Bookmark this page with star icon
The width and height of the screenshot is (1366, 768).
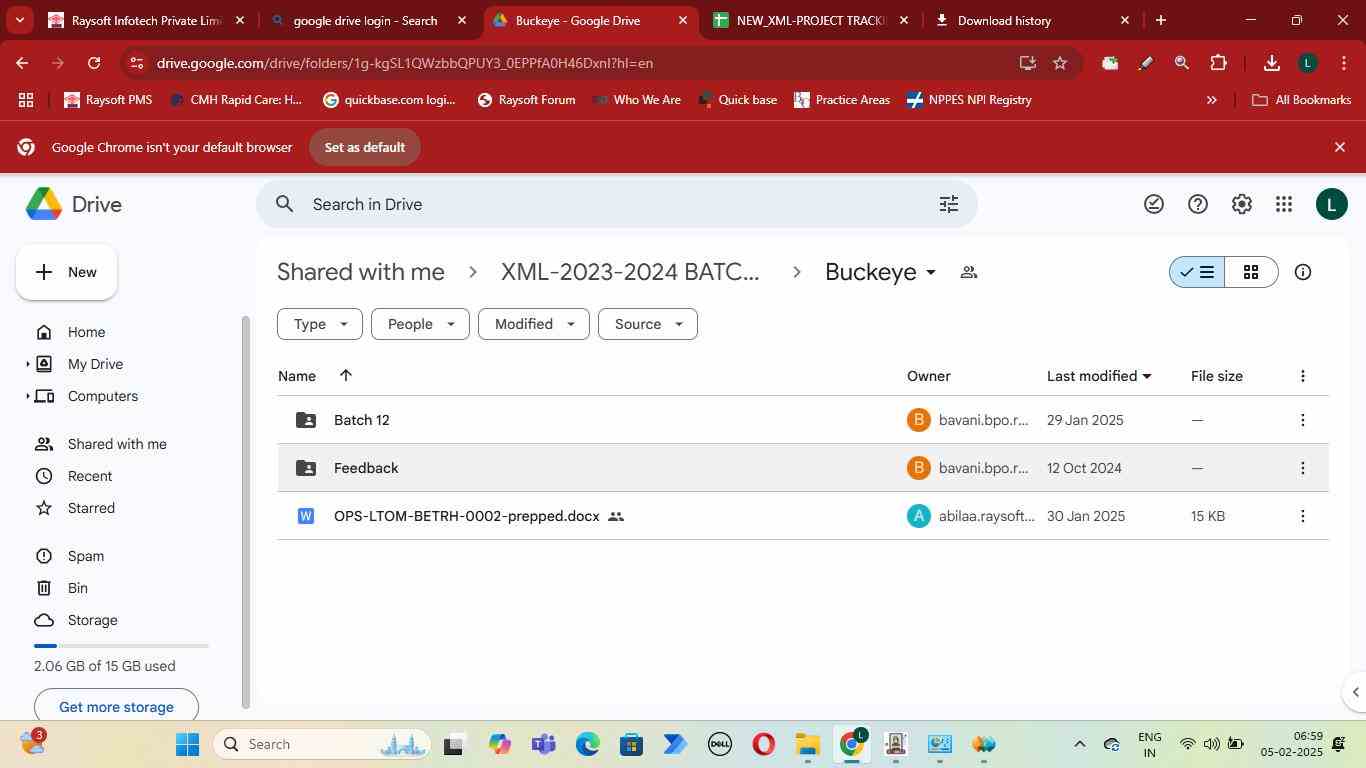point(1060,63)
